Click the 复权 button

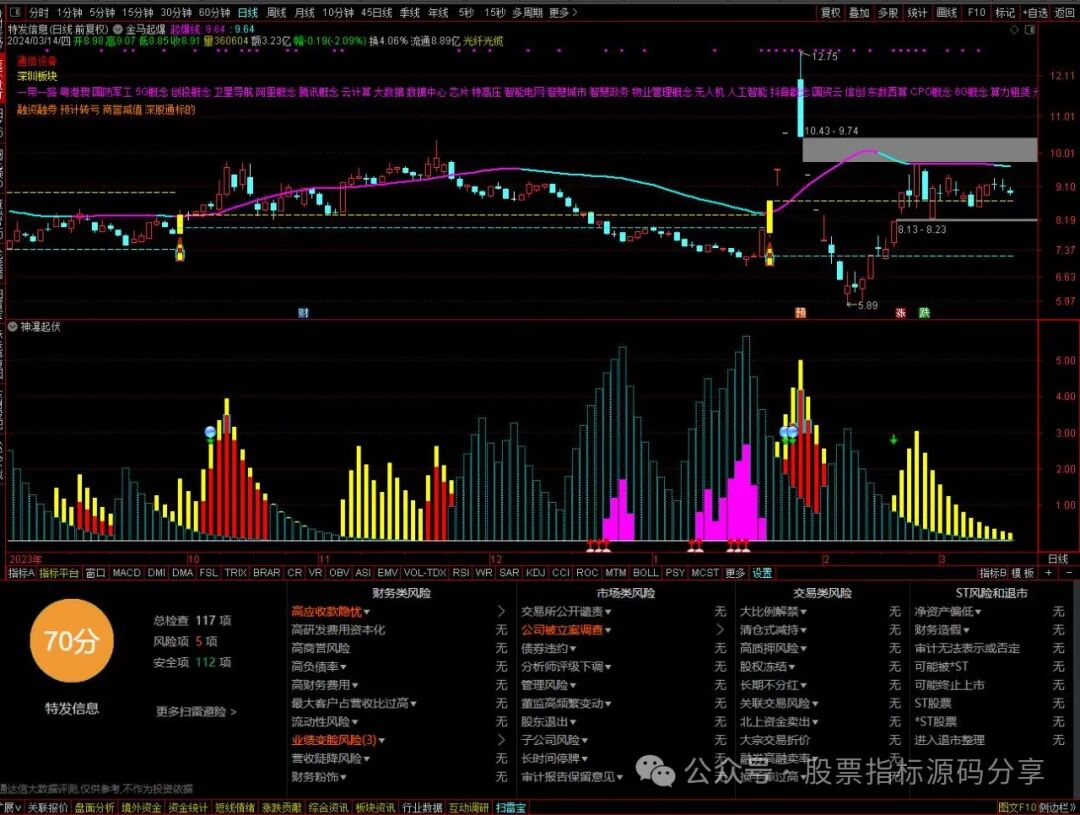click(x=831, y=12)
